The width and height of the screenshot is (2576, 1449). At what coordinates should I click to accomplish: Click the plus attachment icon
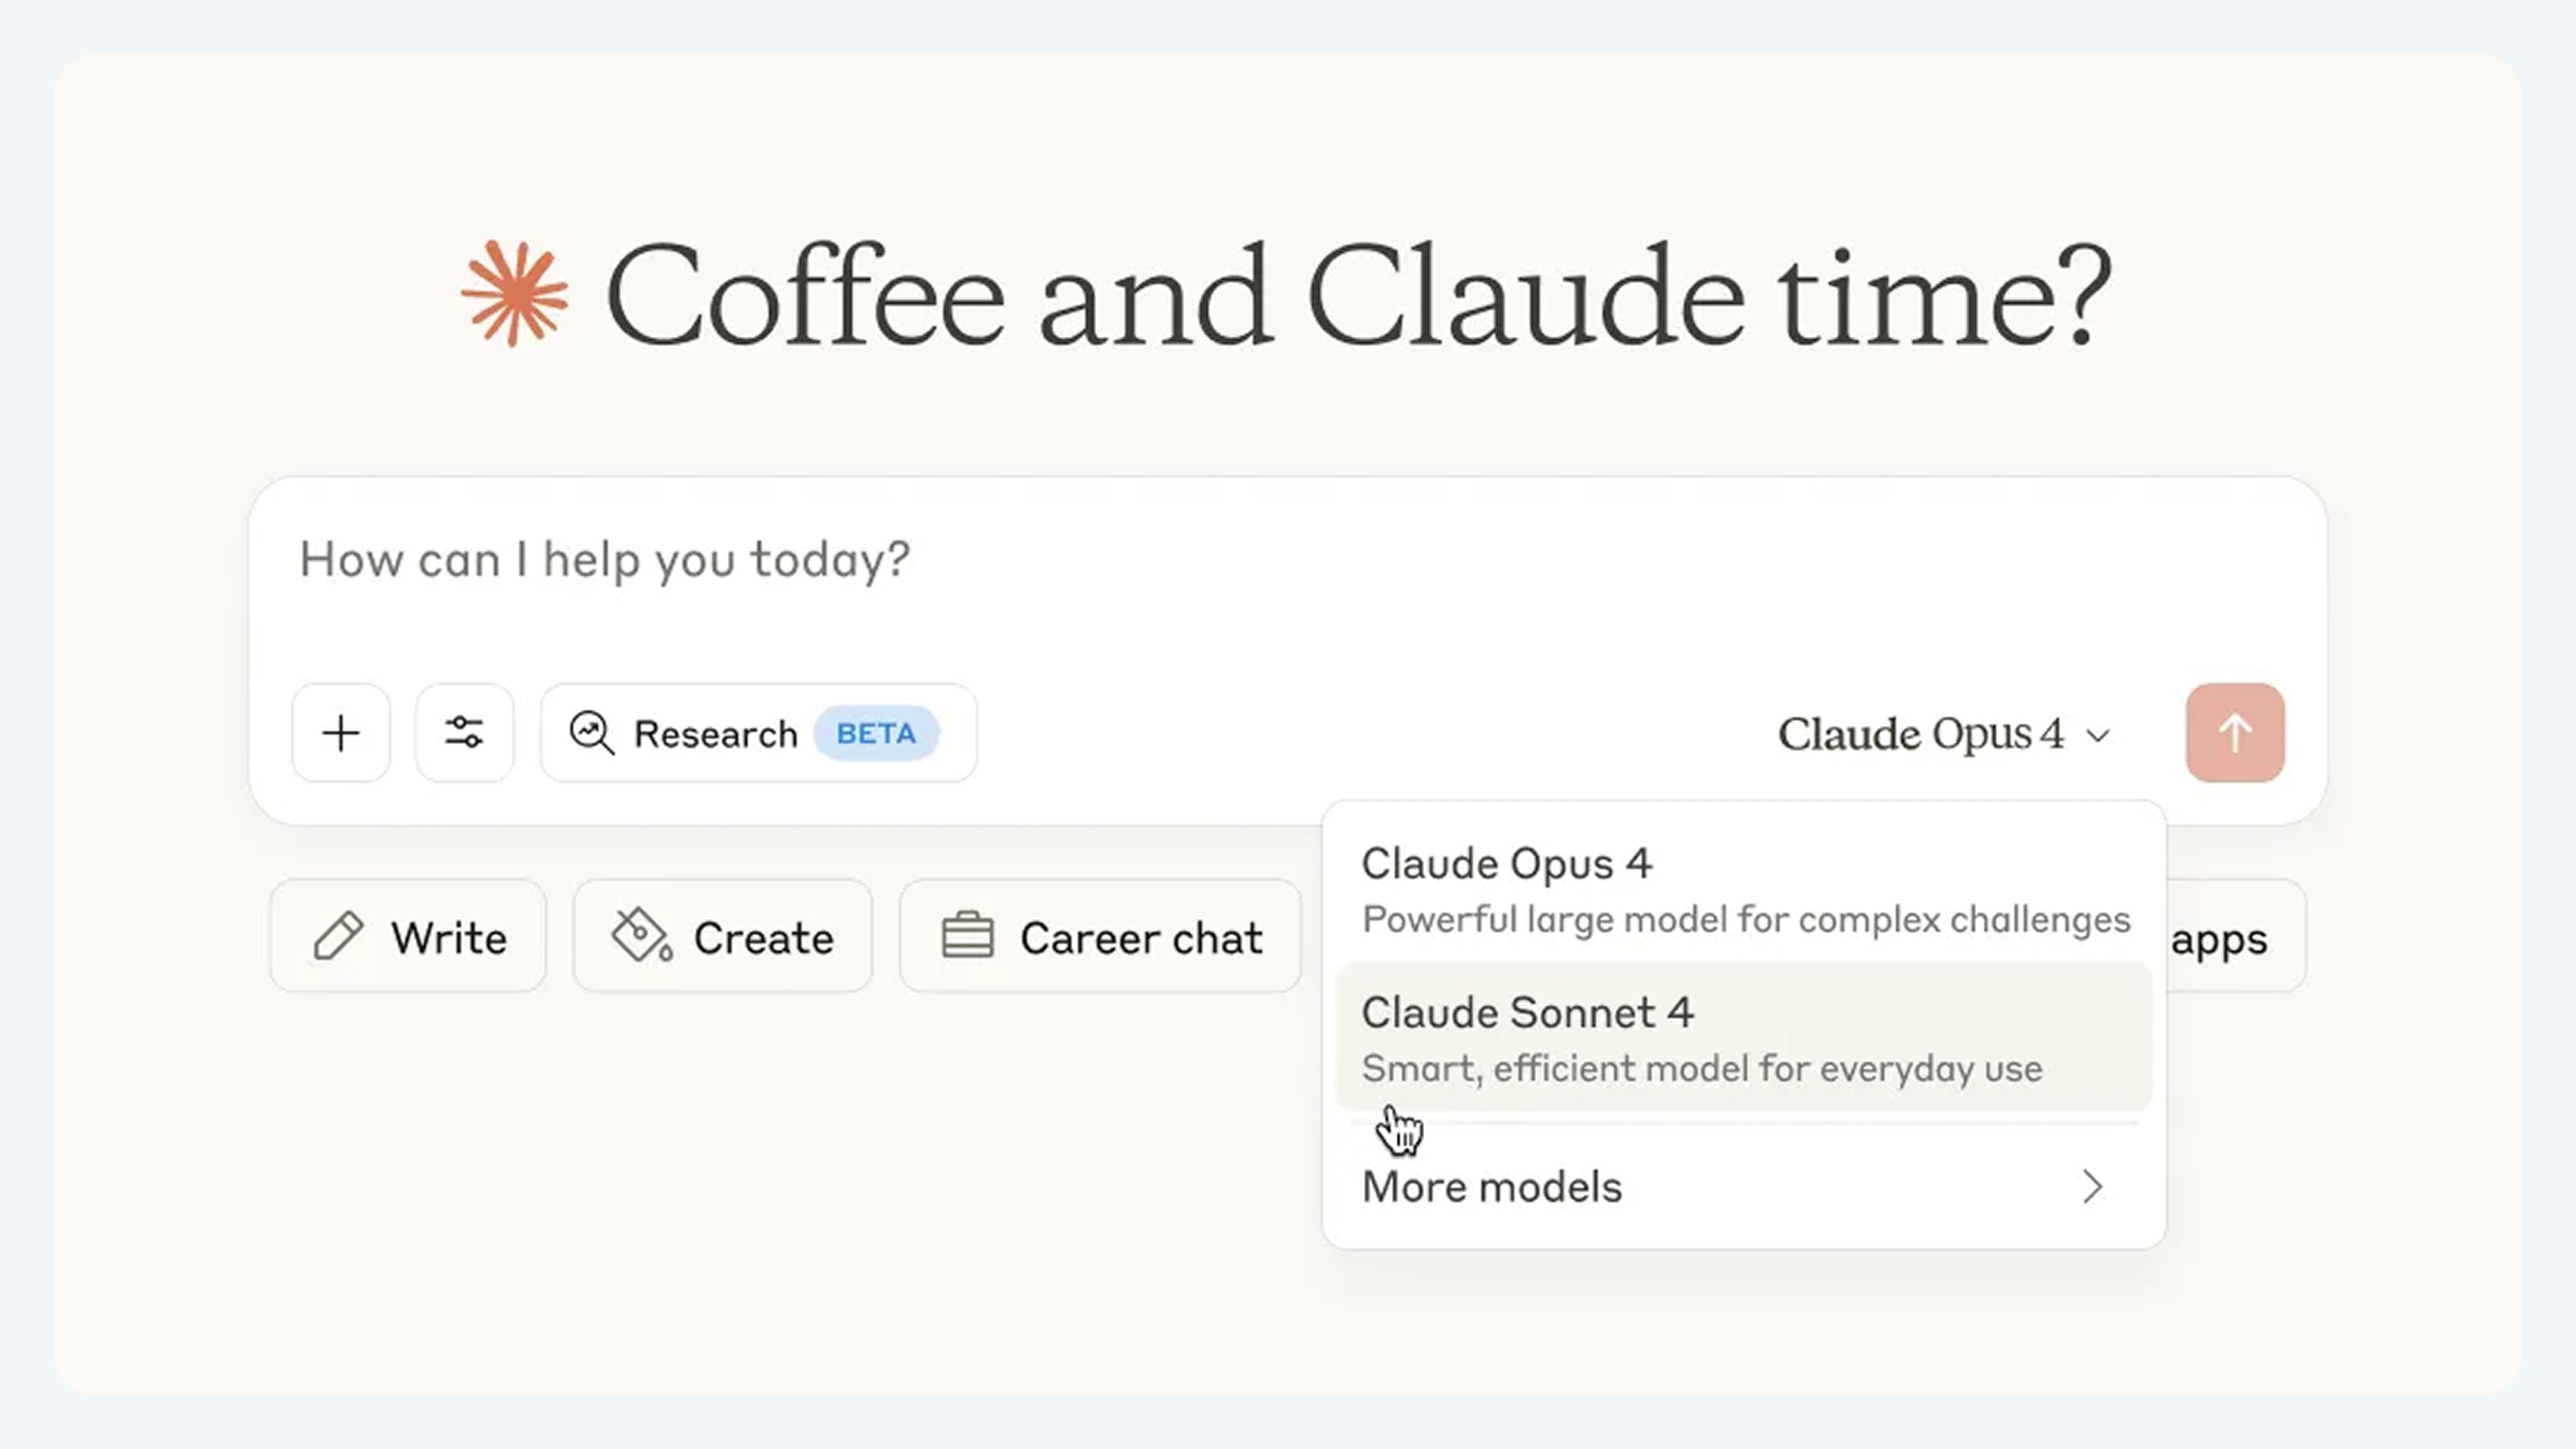pos(341,733)
